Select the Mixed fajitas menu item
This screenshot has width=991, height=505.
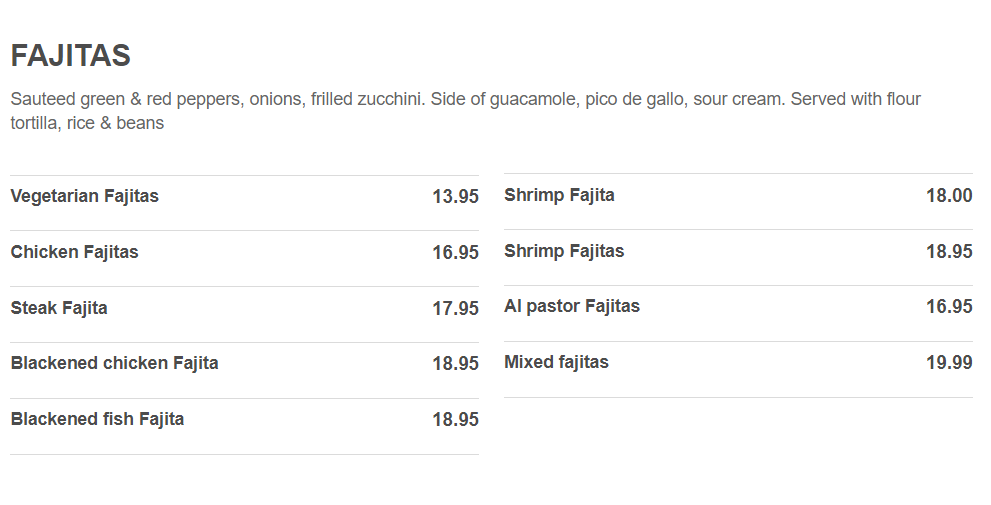(x=556, y=362)
